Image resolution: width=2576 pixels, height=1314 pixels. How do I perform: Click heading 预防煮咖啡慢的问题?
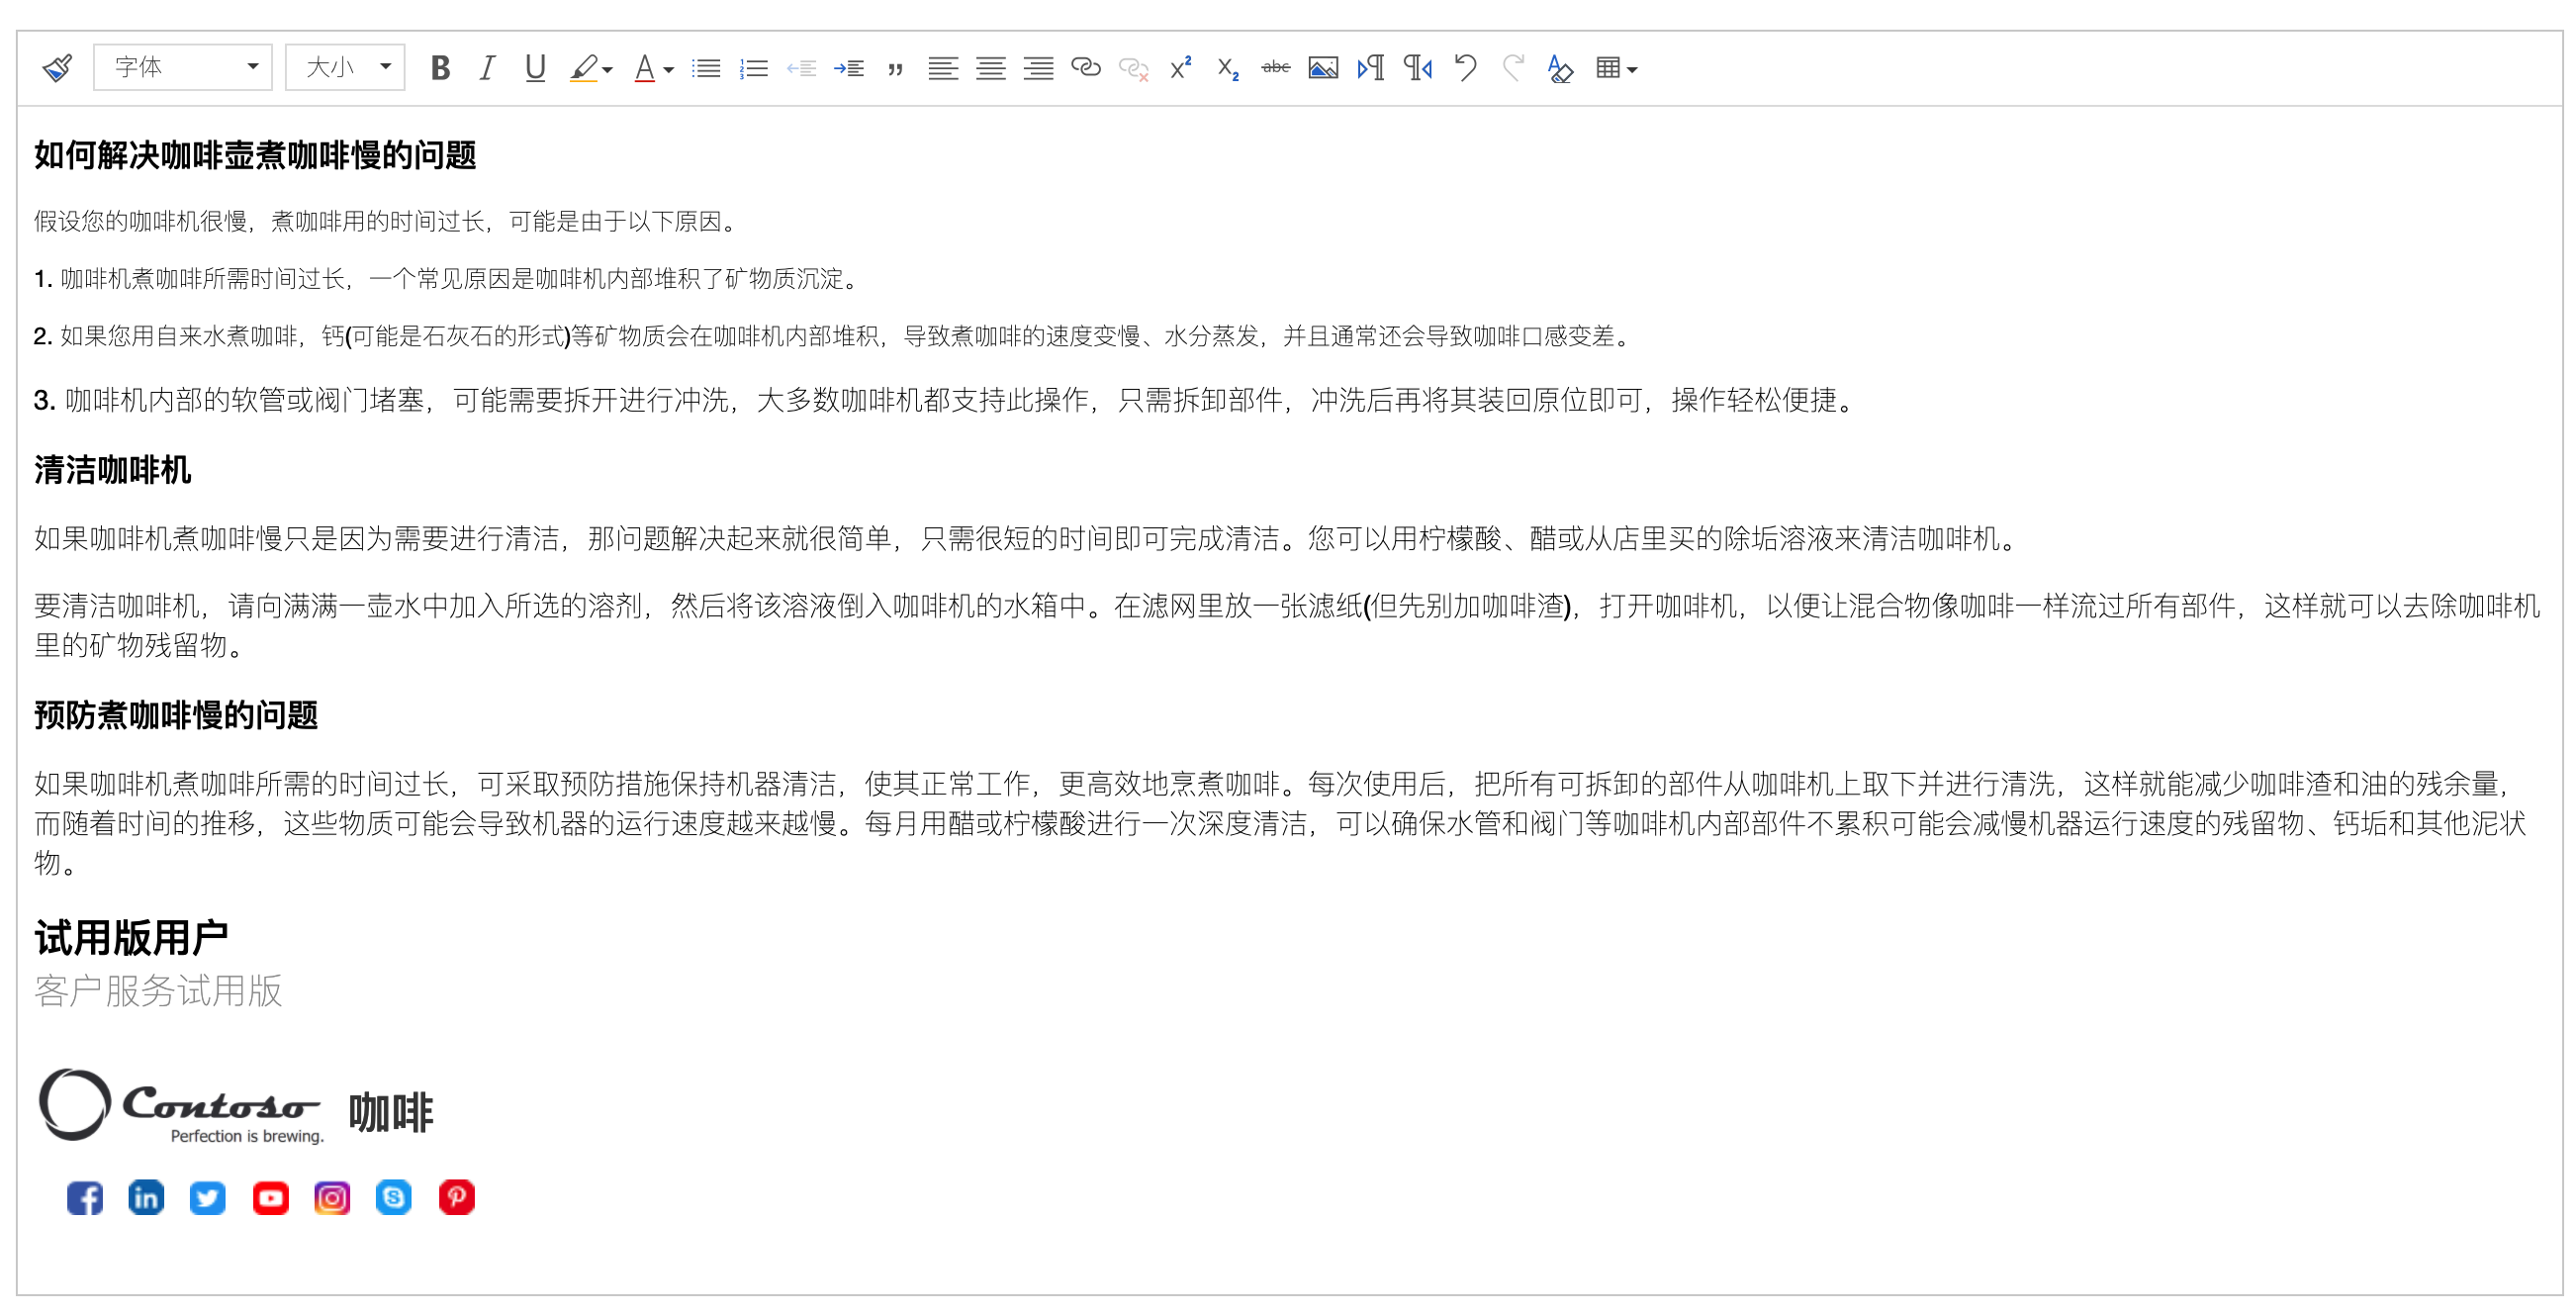pos(176,715)
